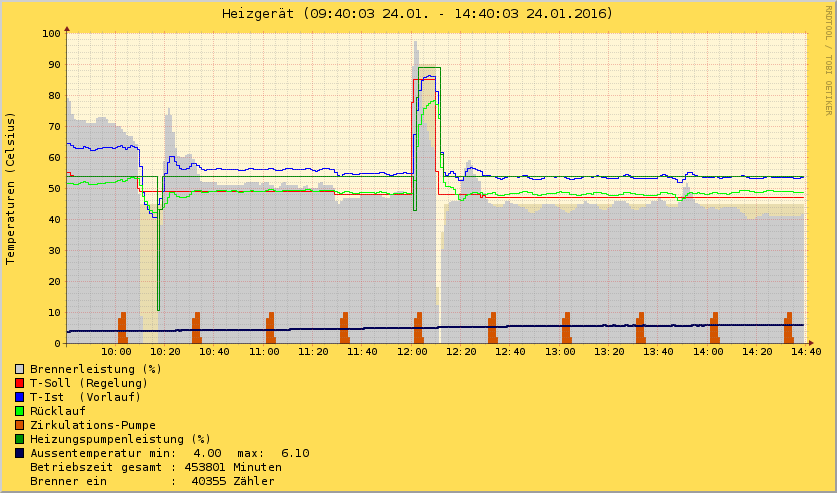Click the dark green Heizungspumpenleistung legend swatch
This screenshot has height=493, width=837.
pyautogui.click(x=20, y=439)
